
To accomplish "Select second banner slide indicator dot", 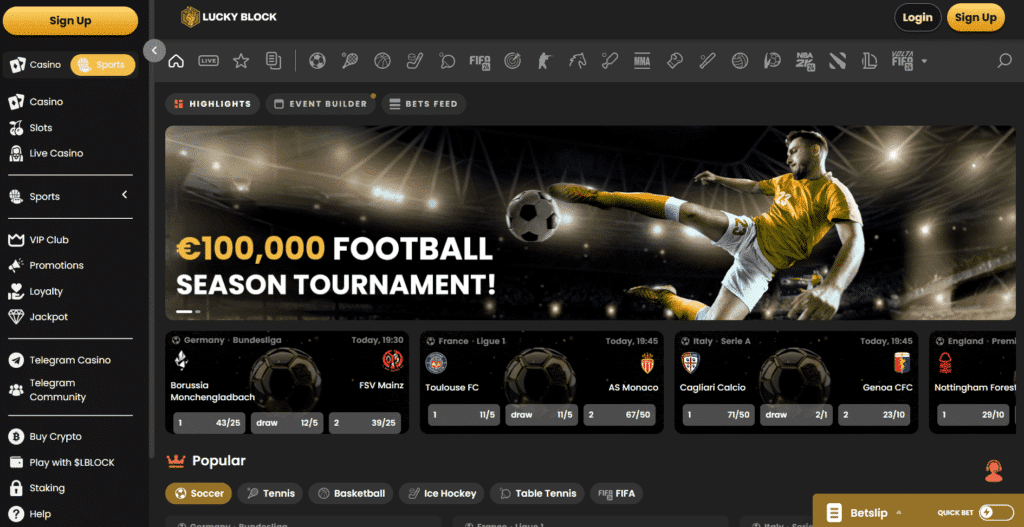I will (x=198, y=311).
